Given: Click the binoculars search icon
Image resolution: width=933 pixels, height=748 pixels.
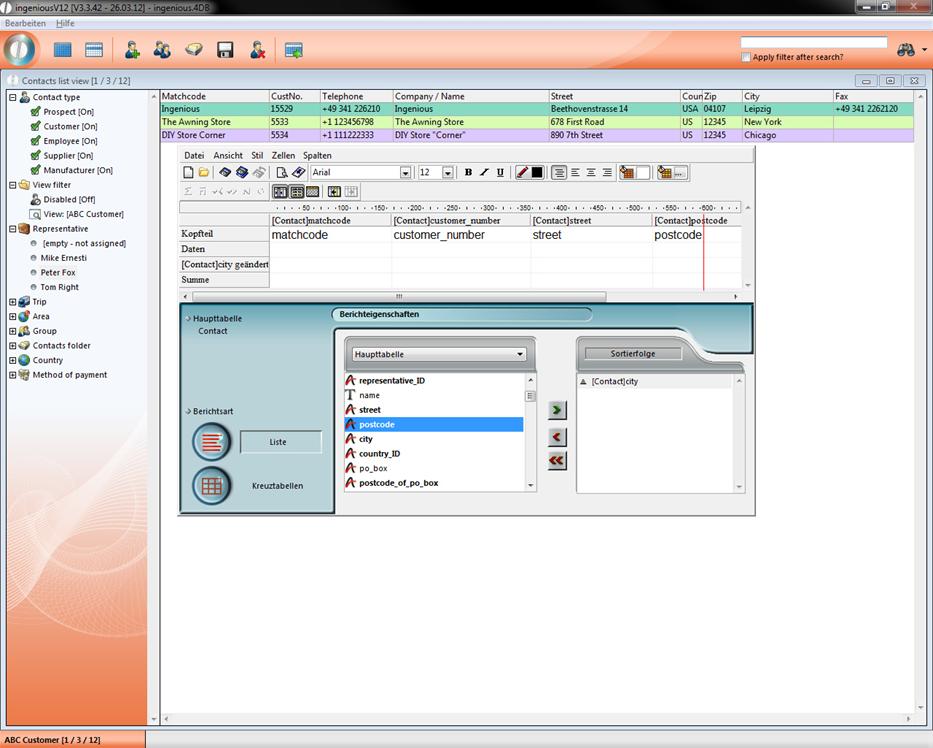Looking at the screenshot, I should pyautogui.click(x=906, y=50).
